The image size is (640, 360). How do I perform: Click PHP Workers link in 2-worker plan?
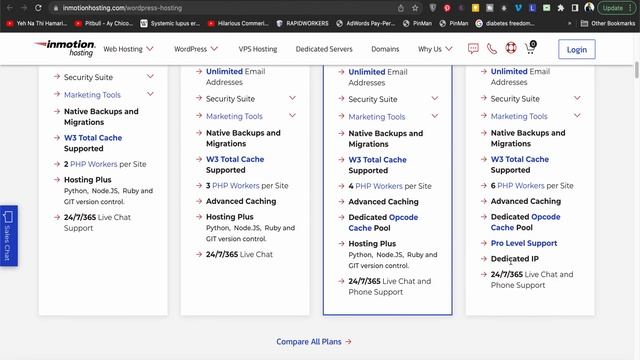[x=93, y=164]
